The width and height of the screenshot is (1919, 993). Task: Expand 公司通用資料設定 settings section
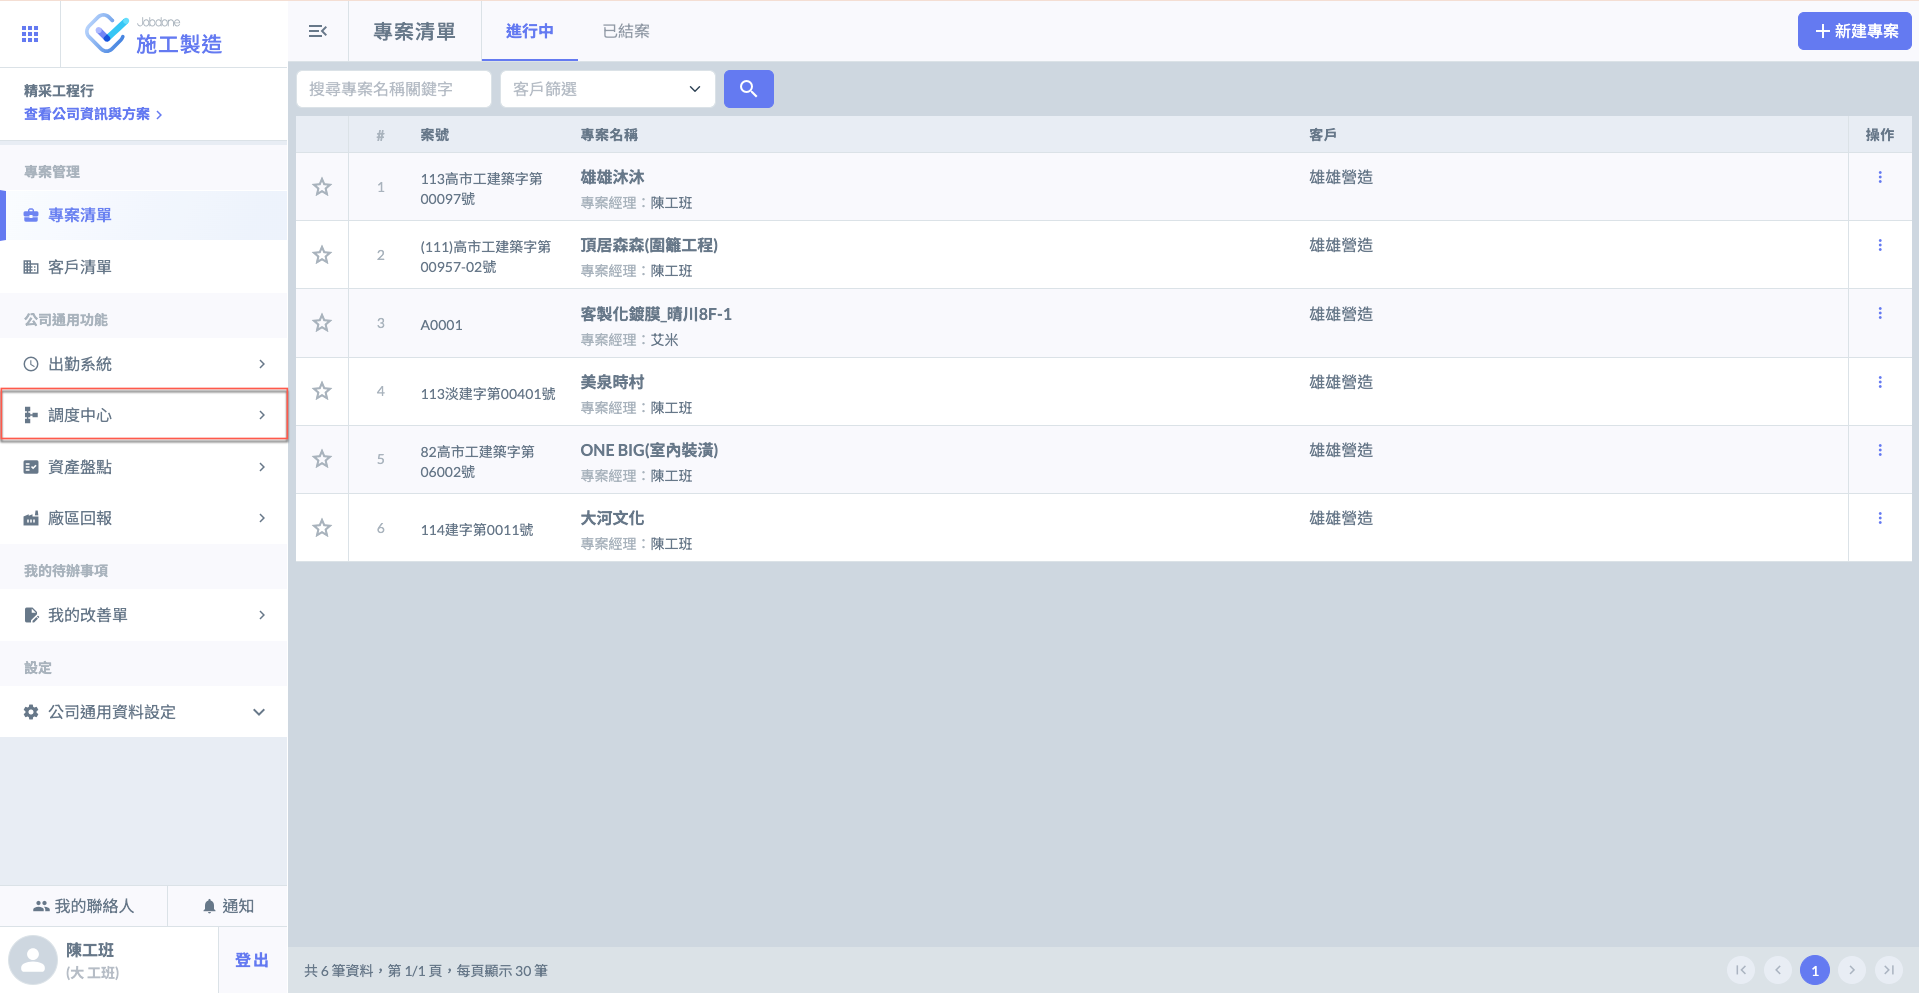pos(144,712)
